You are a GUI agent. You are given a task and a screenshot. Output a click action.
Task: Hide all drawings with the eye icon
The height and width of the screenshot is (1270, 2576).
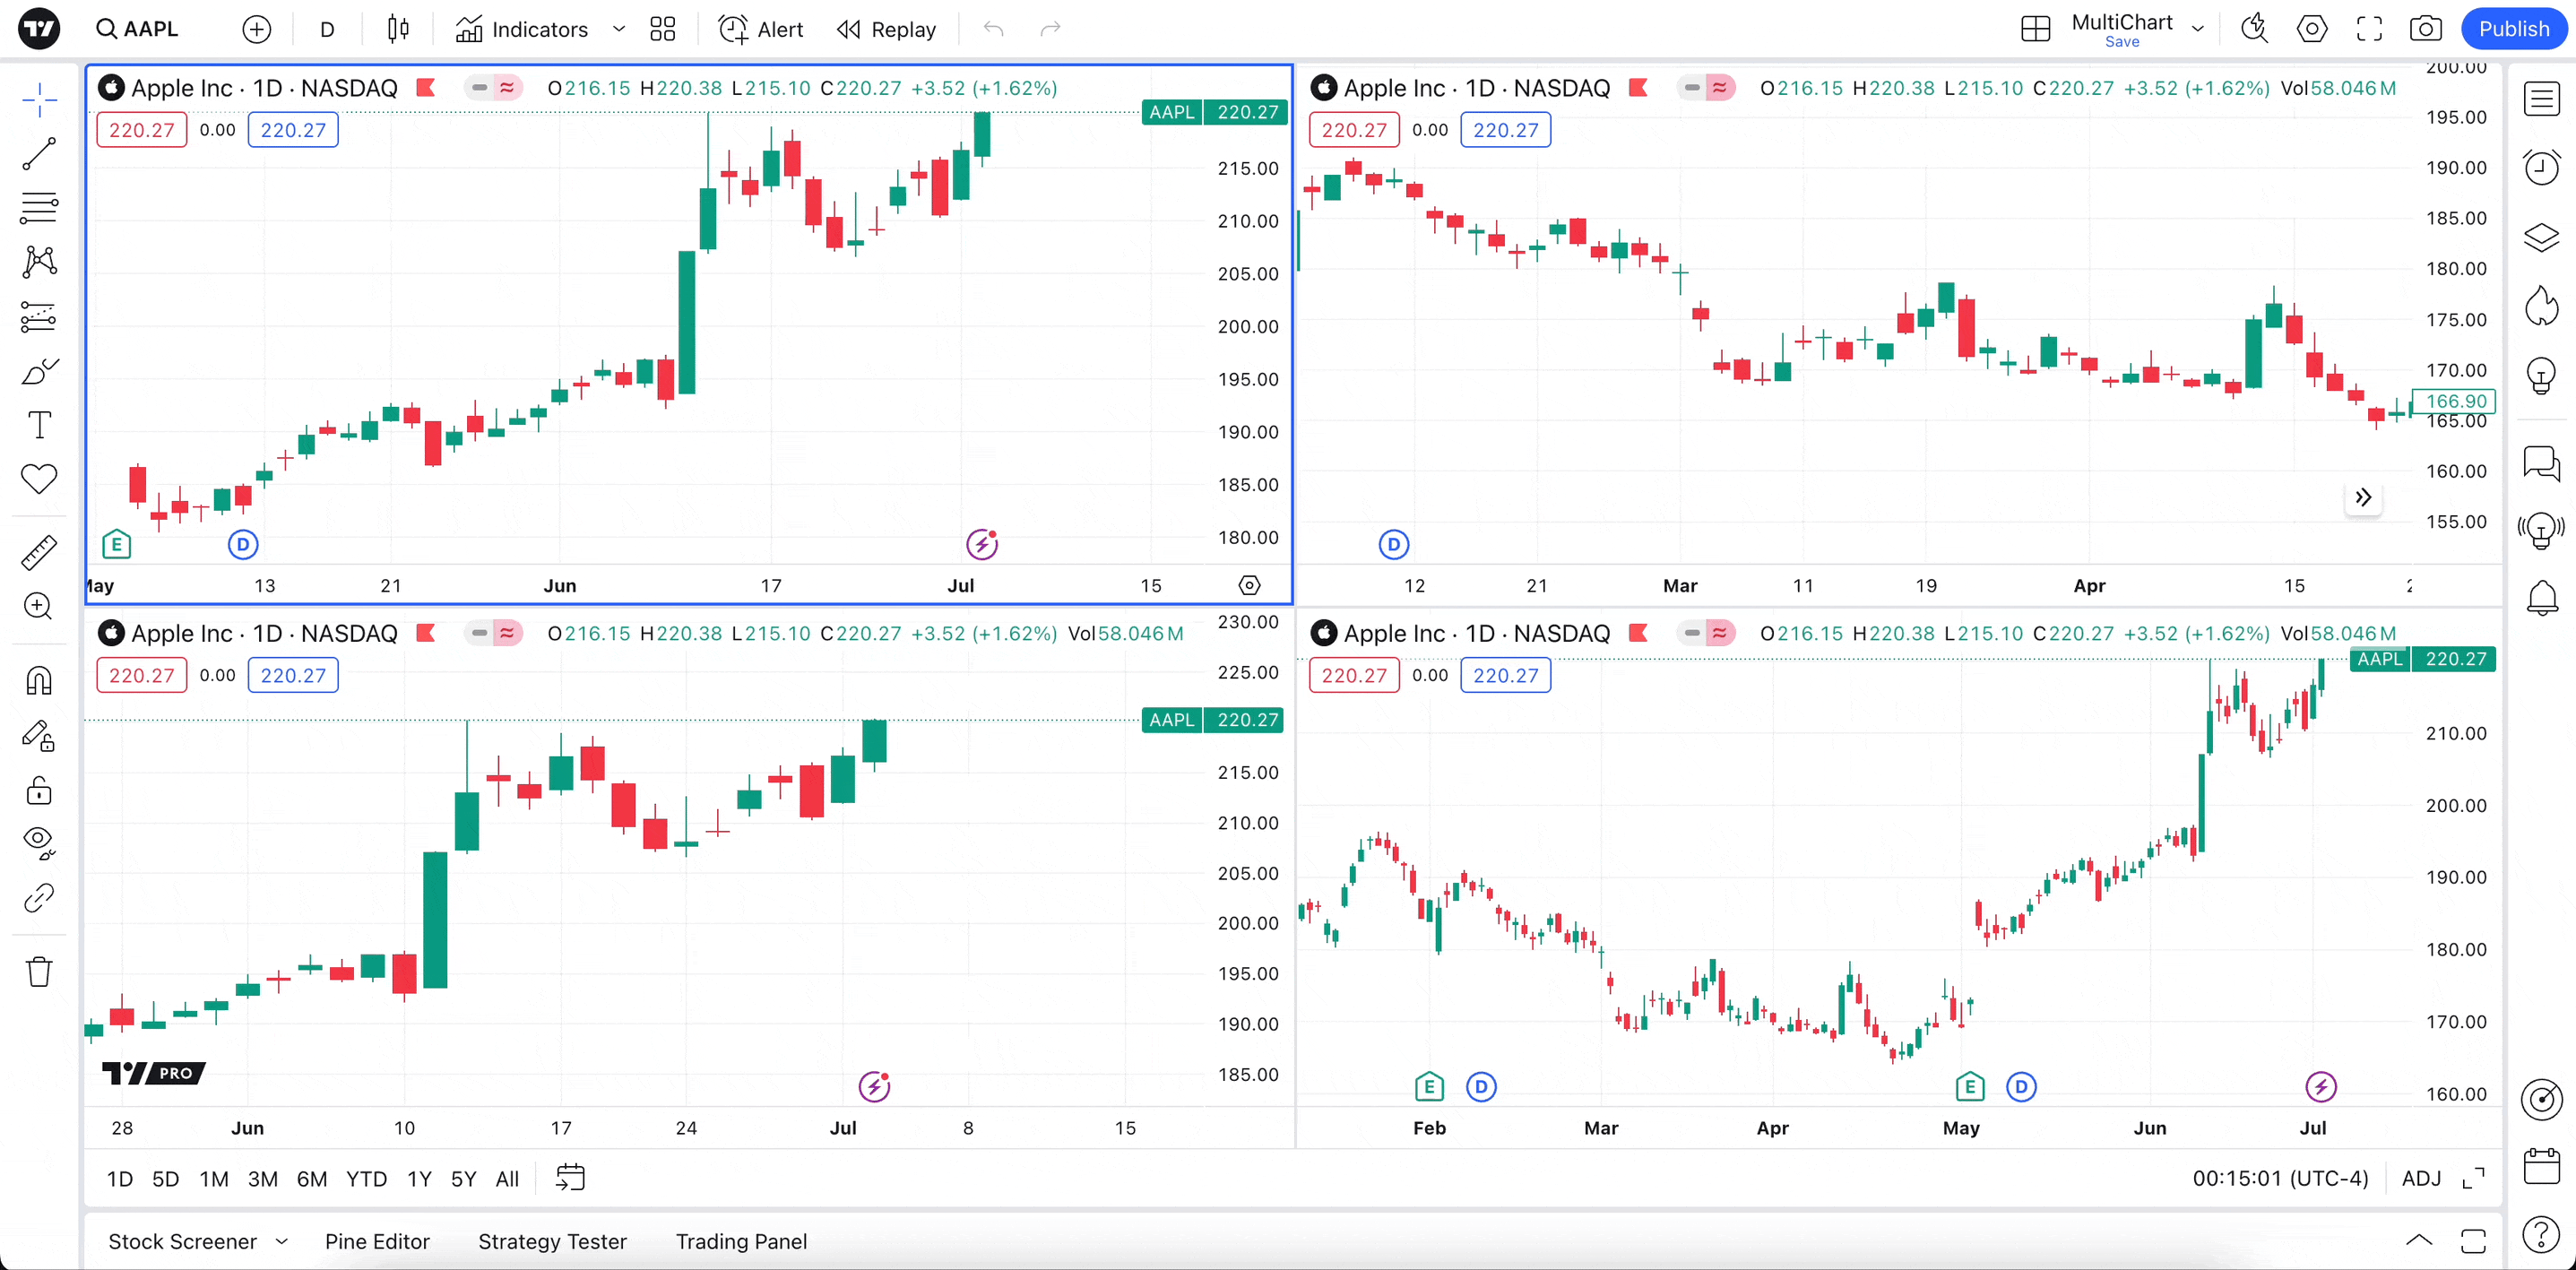pyautogui.click(x=39, y=843)
